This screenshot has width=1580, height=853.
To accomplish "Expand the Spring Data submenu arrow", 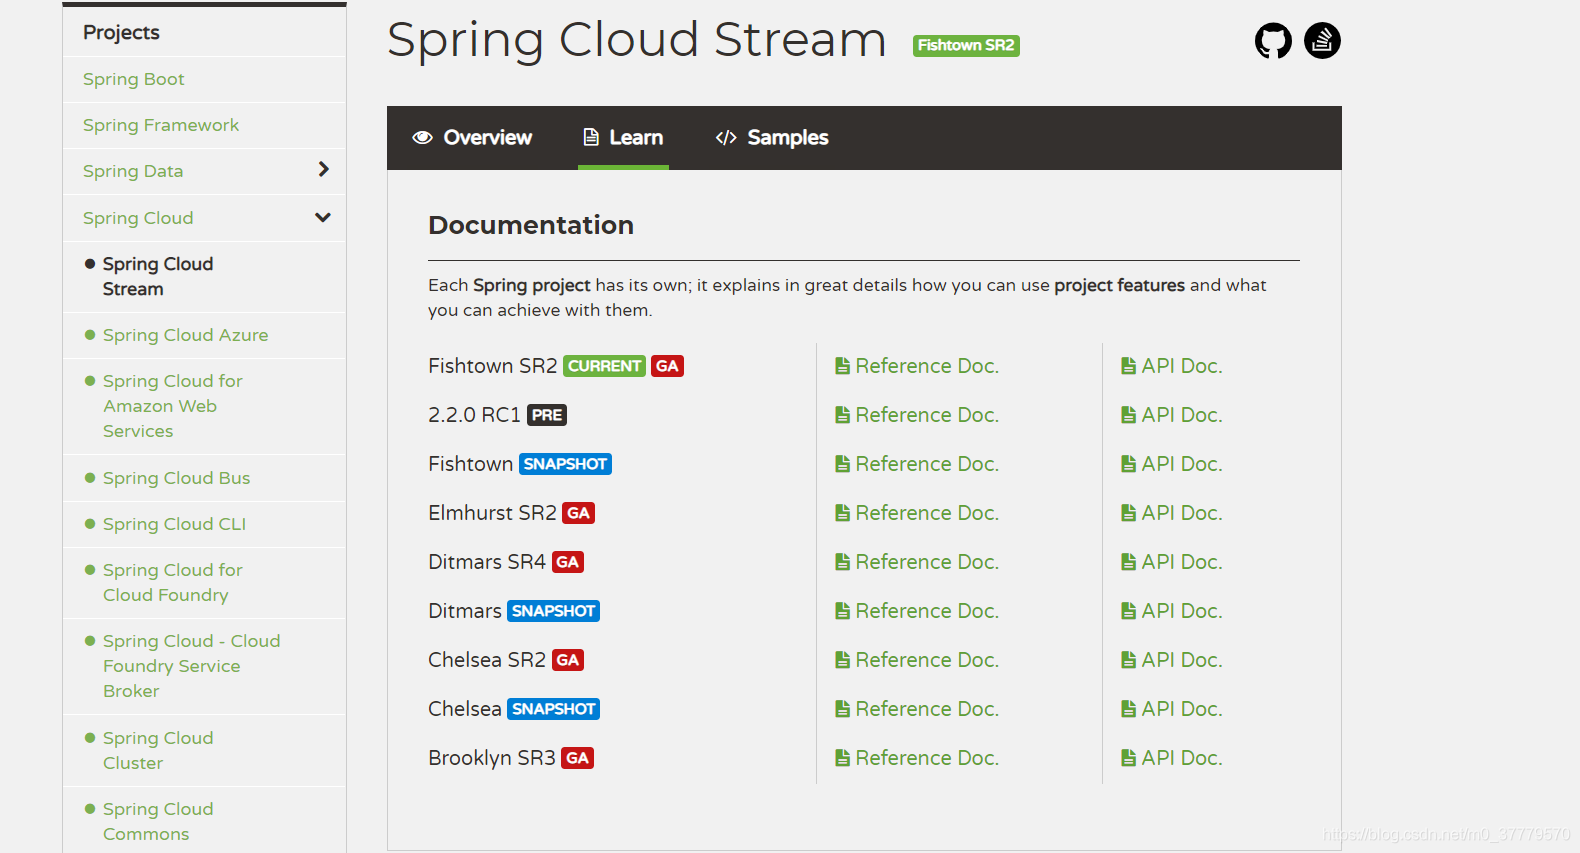I will pyautogui.click(x=323, y=170).
